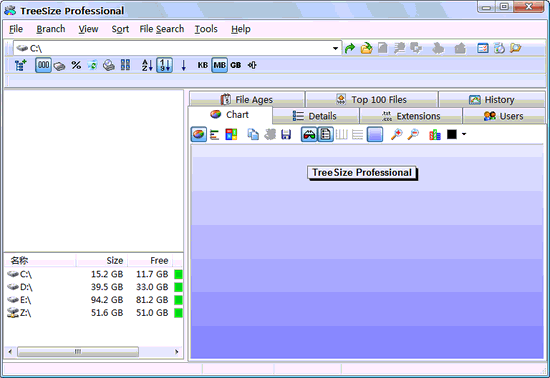Switch units to GB
This screenshot has width=550, height=378.
[236, 65]
